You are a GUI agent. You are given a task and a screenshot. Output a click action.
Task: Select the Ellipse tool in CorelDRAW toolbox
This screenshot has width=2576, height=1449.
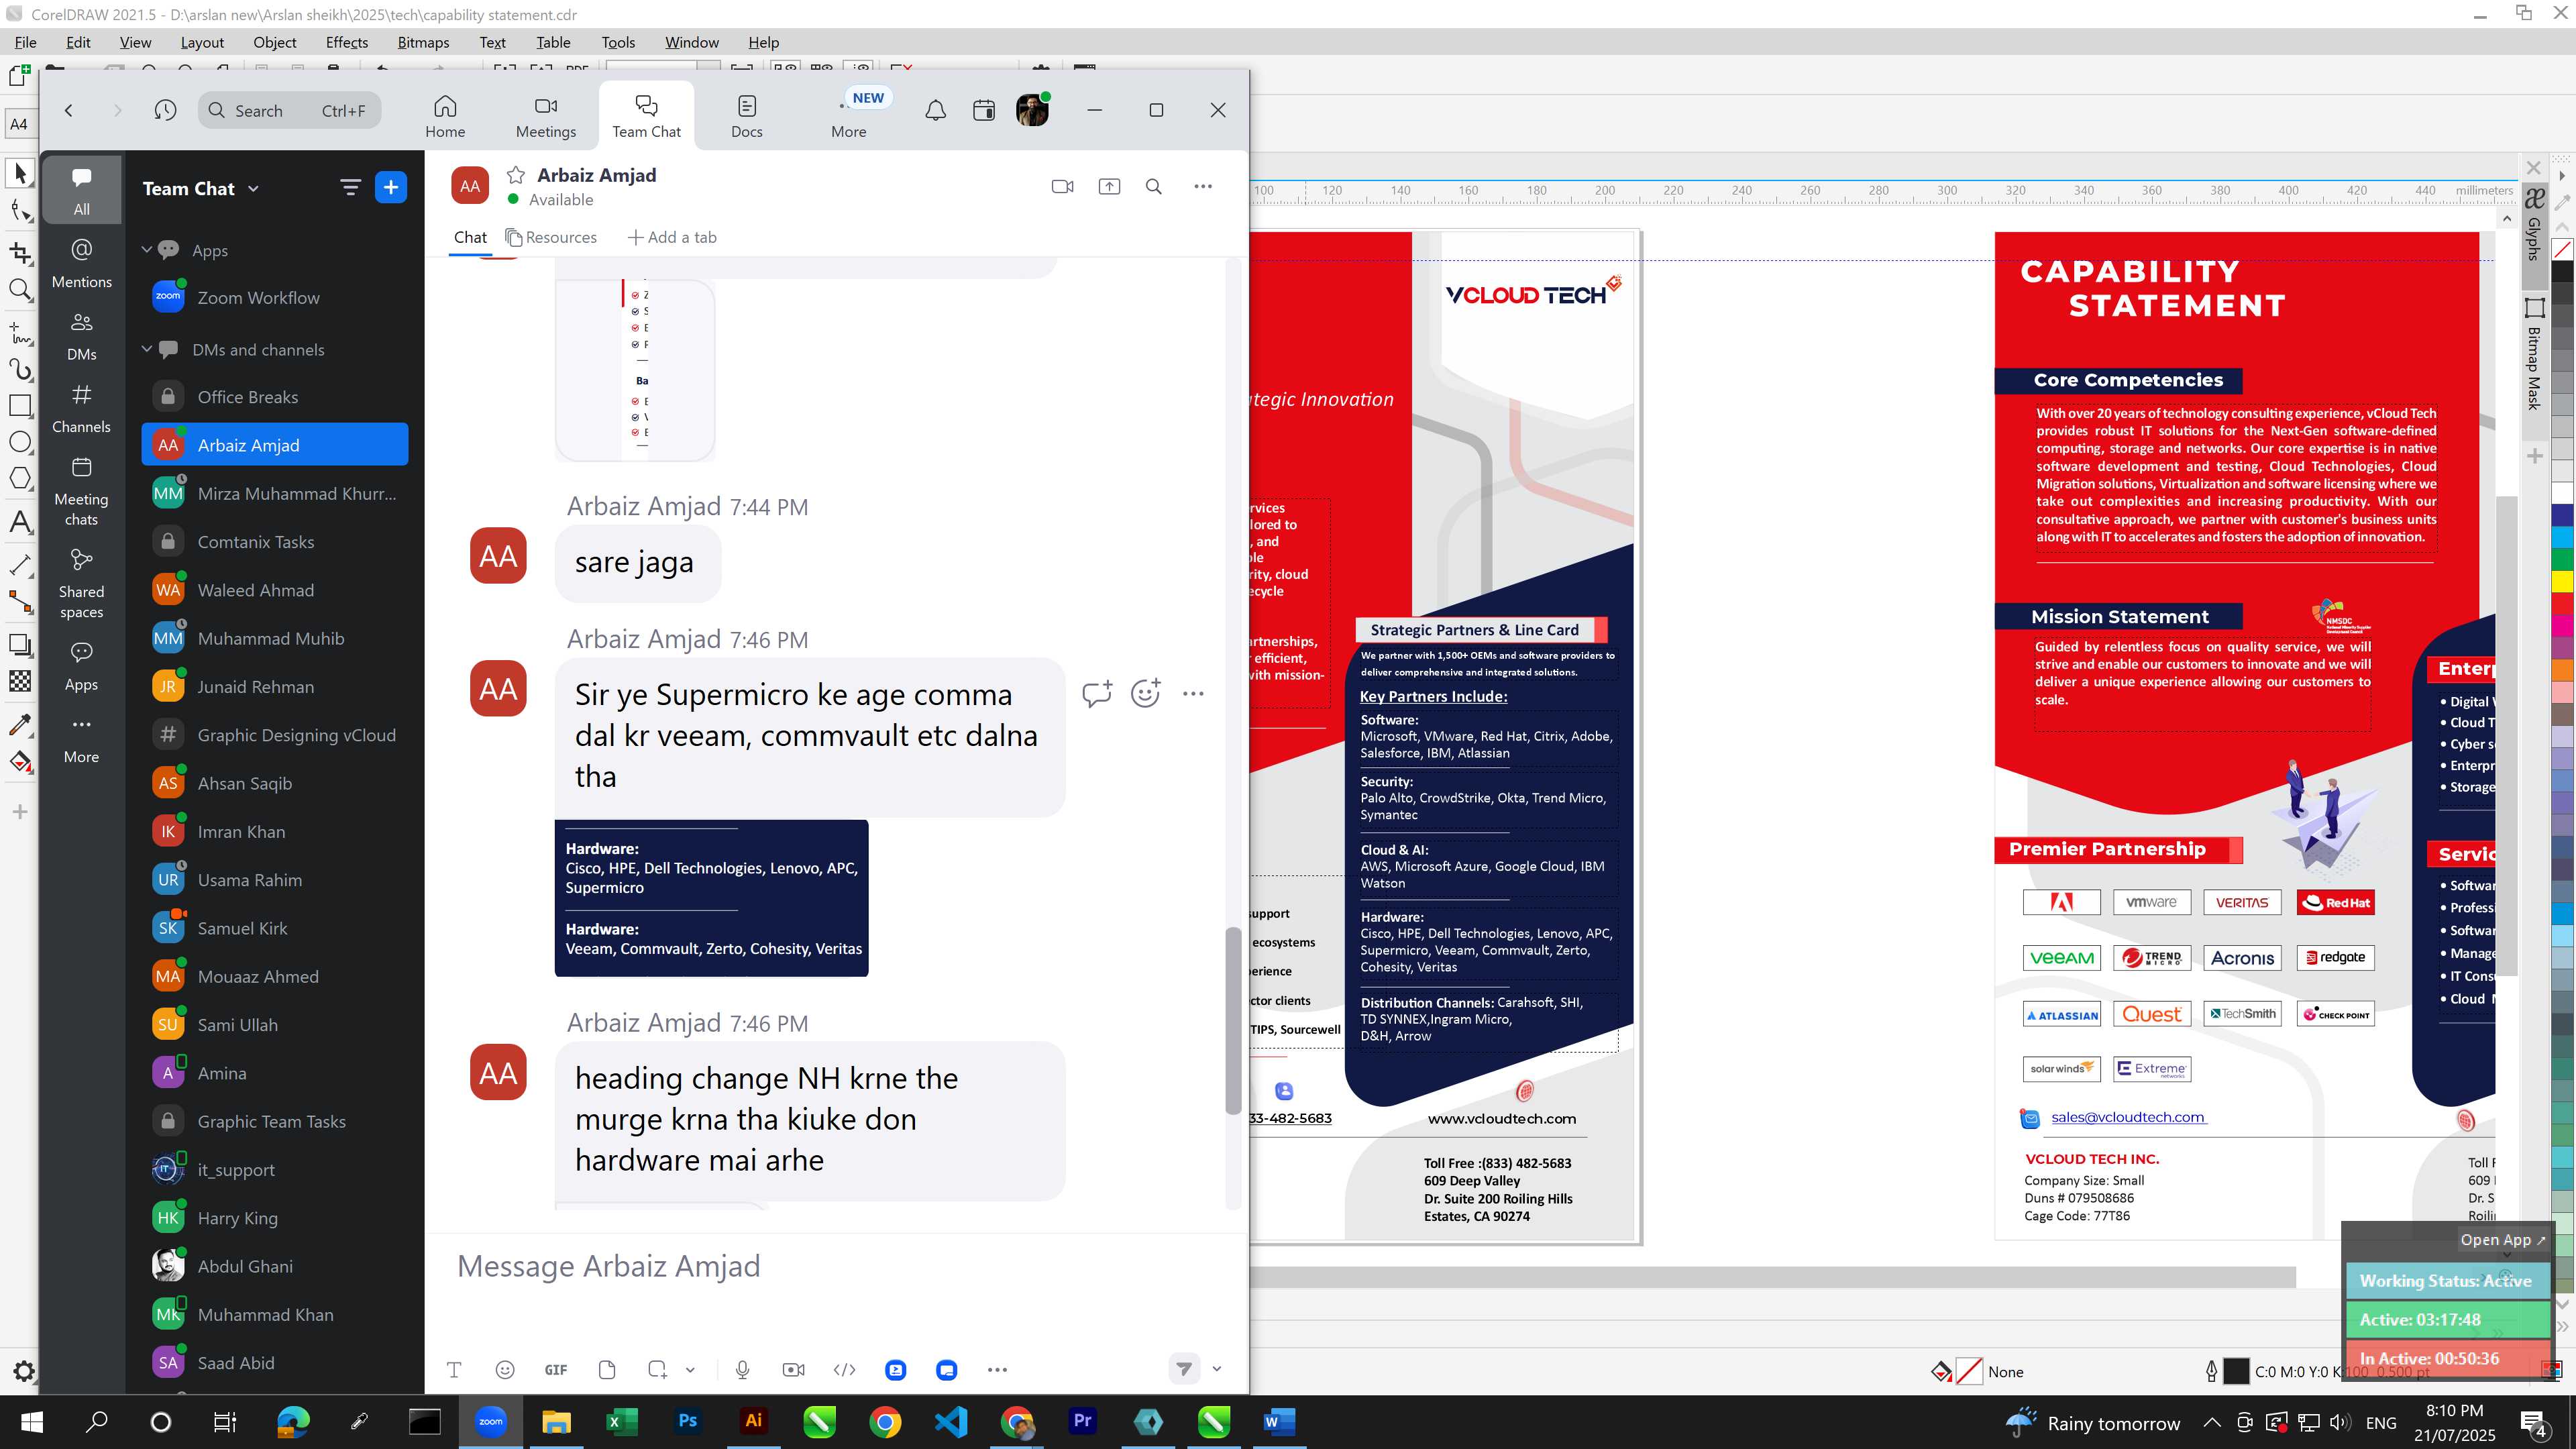(19, 442)
